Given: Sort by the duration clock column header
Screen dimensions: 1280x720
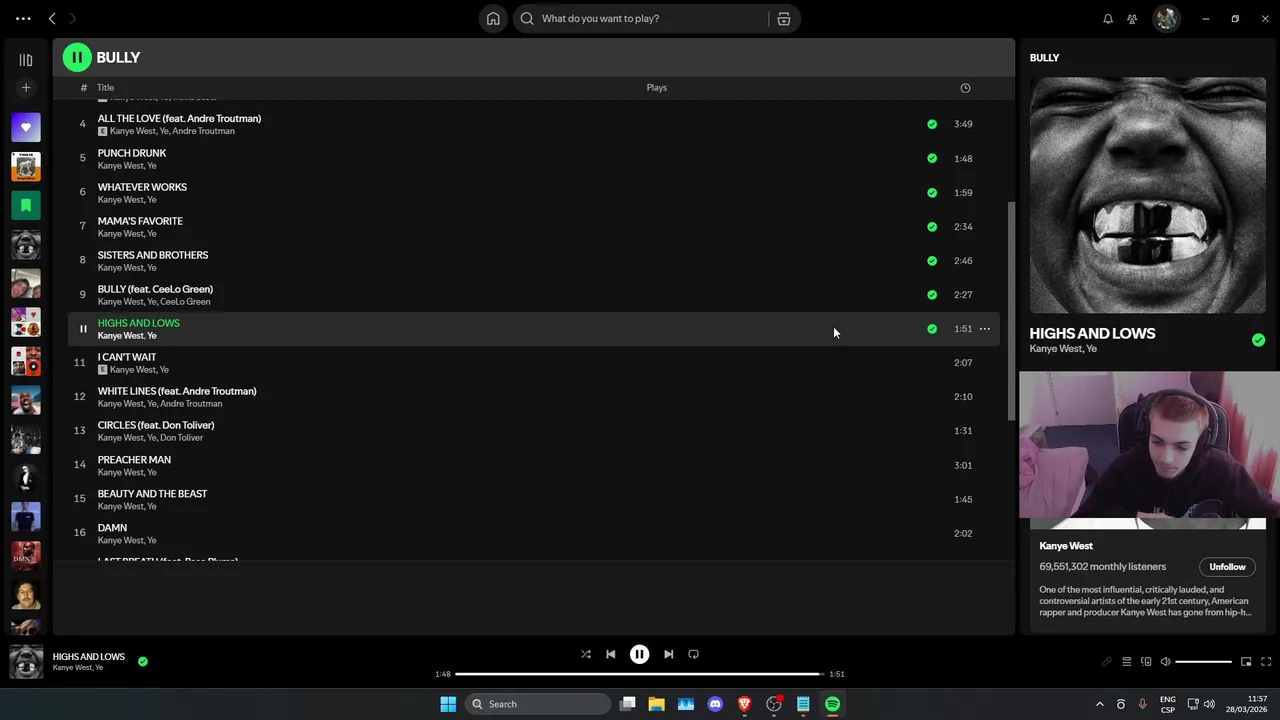Looking at the screenshot, I should tap(965, 88).
